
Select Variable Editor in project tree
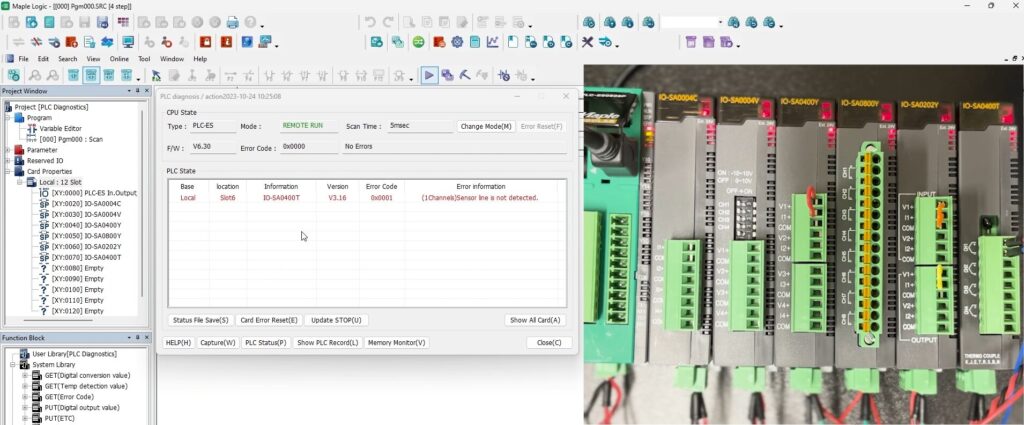pyautogui.click(x=61, y=129)
